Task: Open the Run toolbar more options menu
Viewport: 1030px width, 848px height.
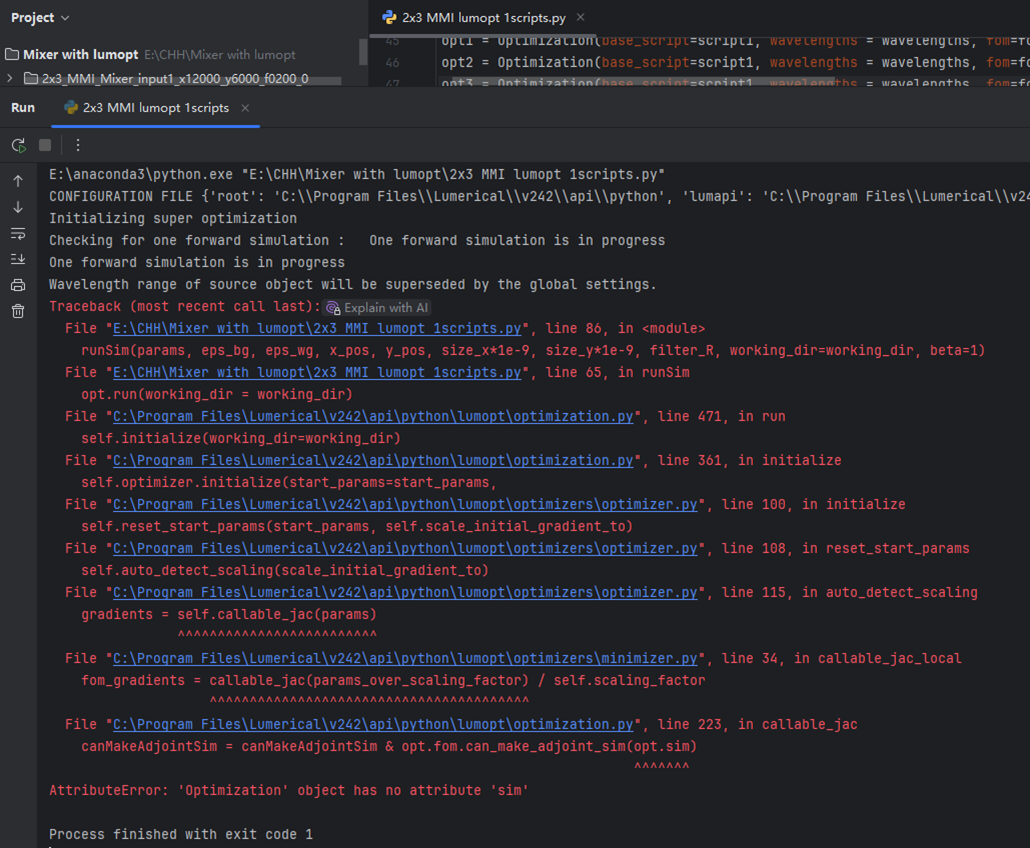Action: [x=77, y=145]
